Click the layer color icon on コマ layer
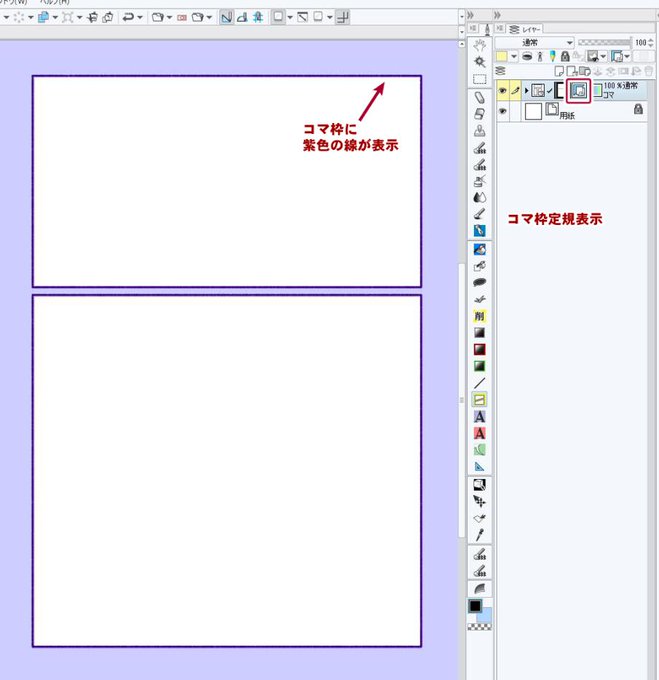Screen dimensions: 659x680 point(598,90)
